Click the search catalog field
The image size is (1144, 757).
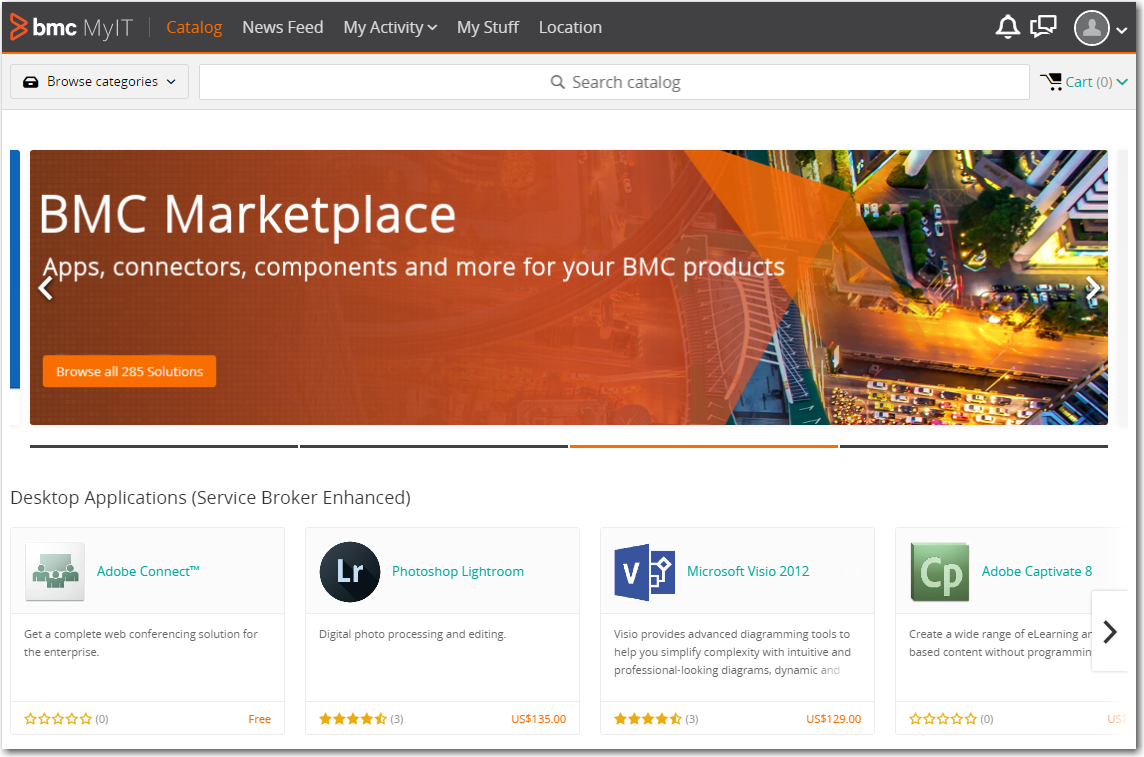tap(614, 81)
